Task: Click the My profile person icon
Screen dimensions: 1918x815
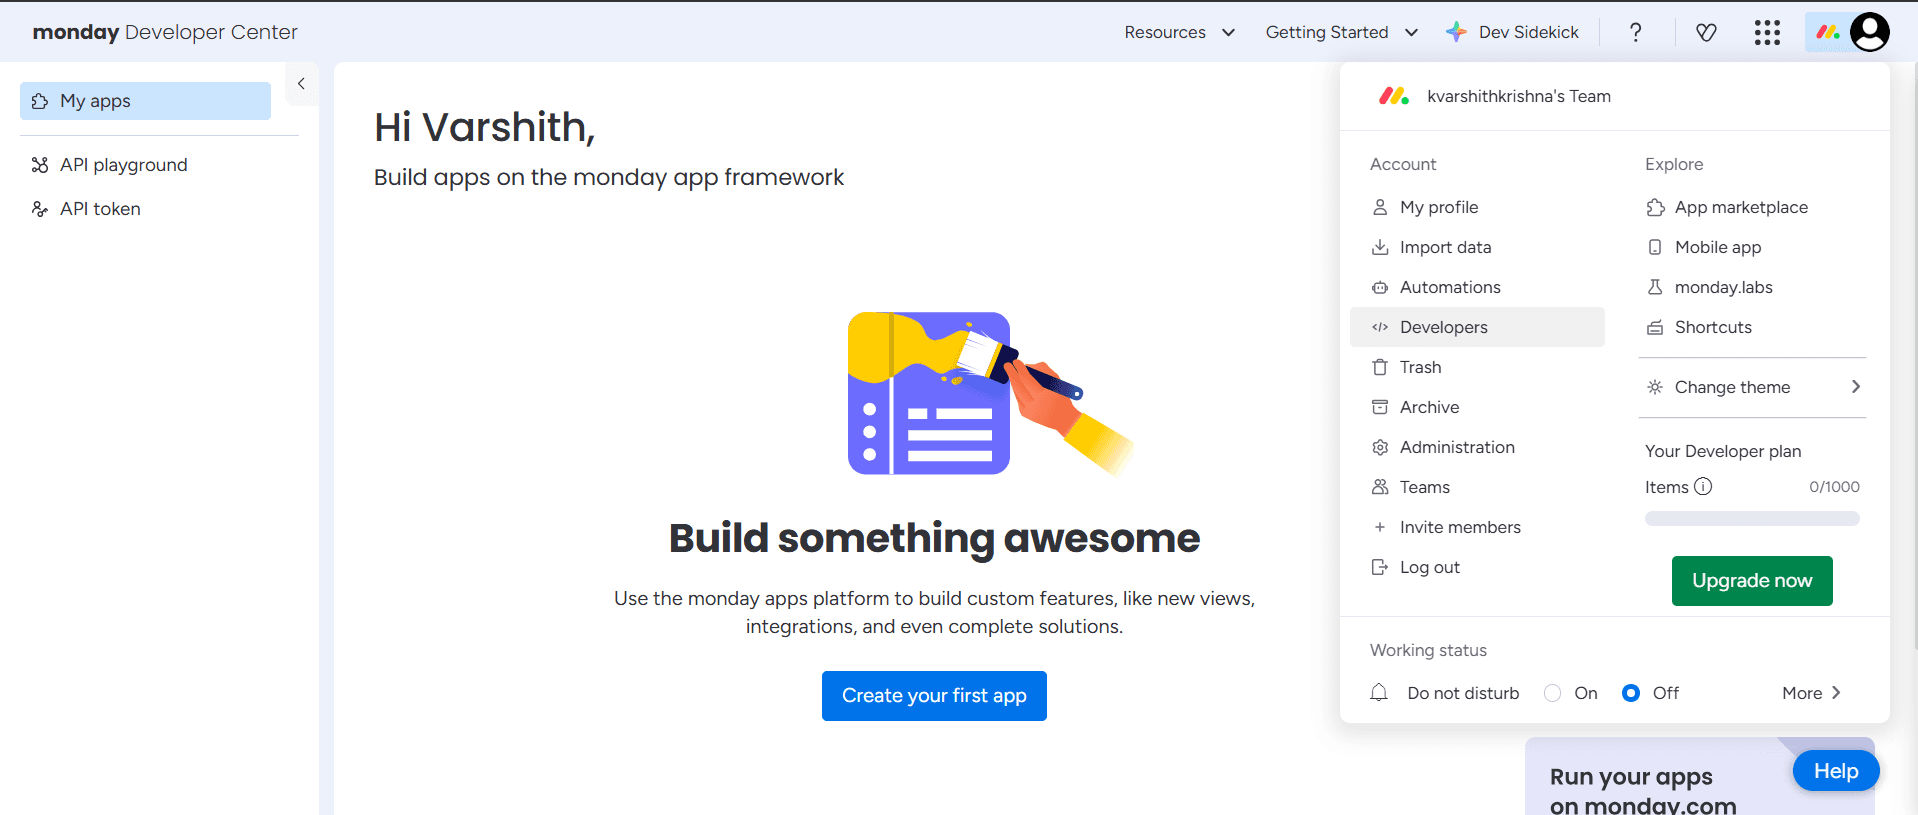Action: pyautogui.click(x=1380, y=207)
